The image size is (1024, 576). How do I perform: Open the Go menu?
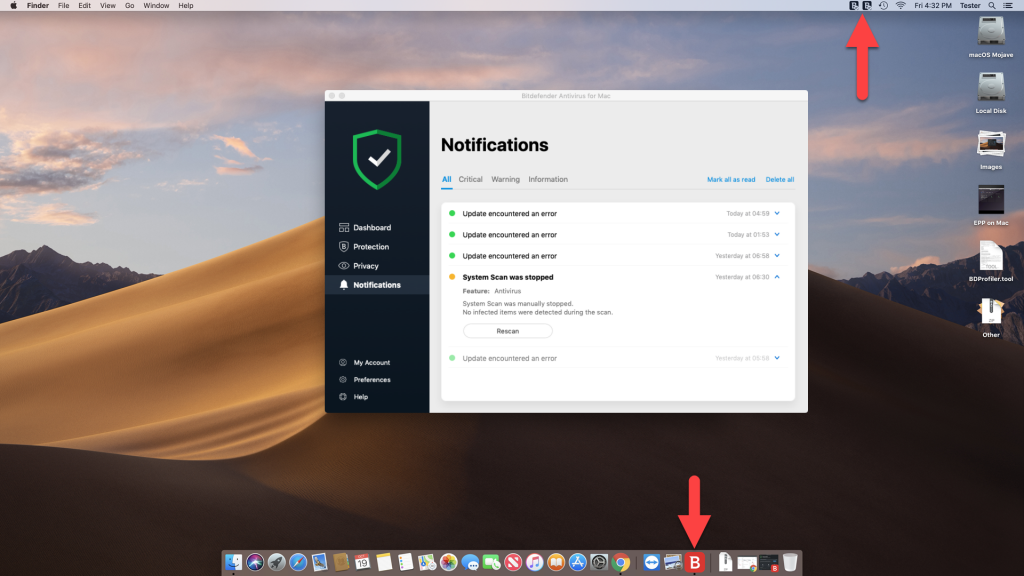(129, 5)
